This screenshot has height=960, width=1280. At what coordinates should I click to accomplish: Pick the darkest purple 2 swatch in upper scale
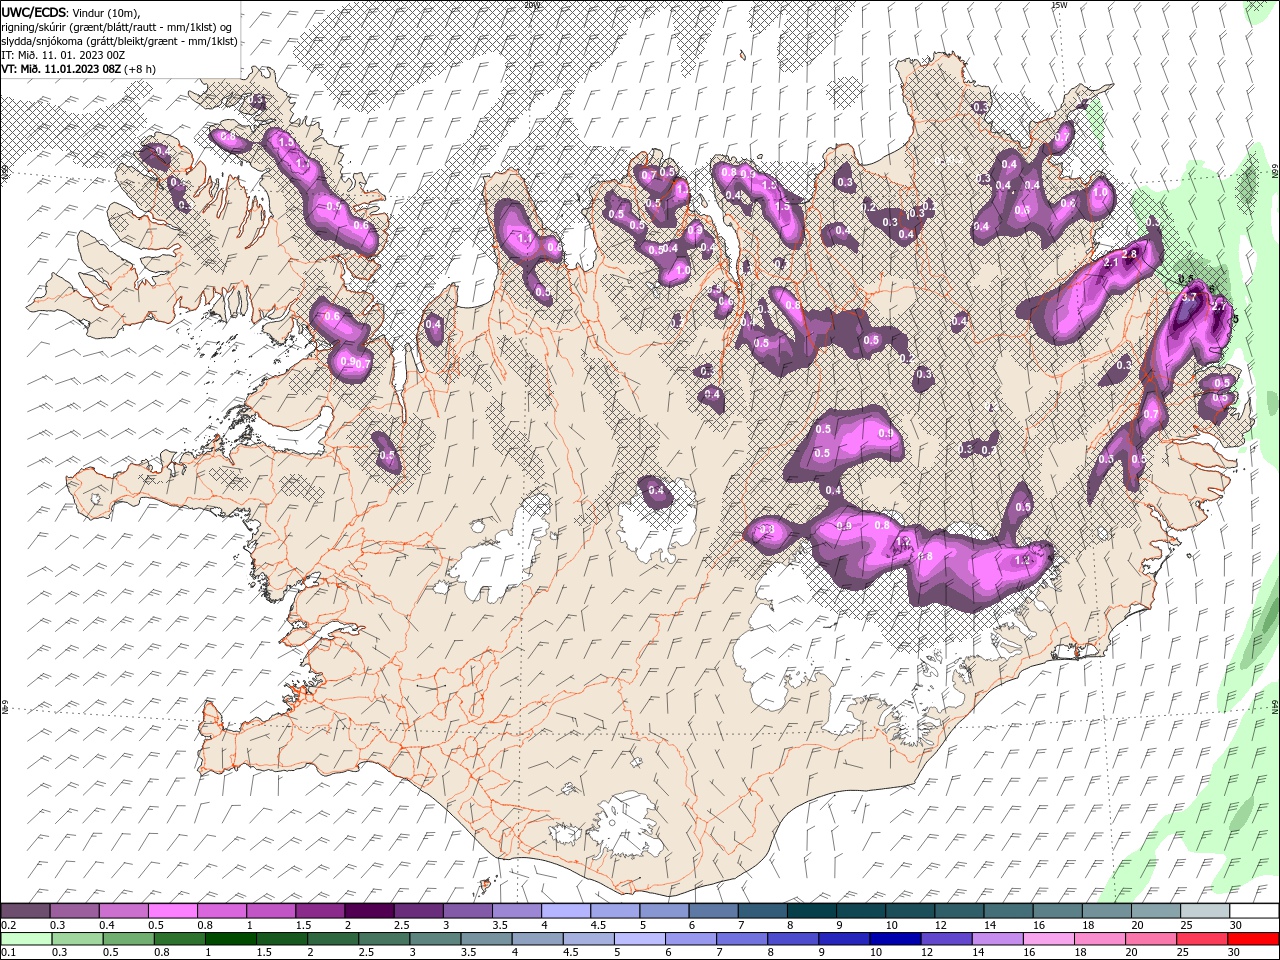[368, 910]
